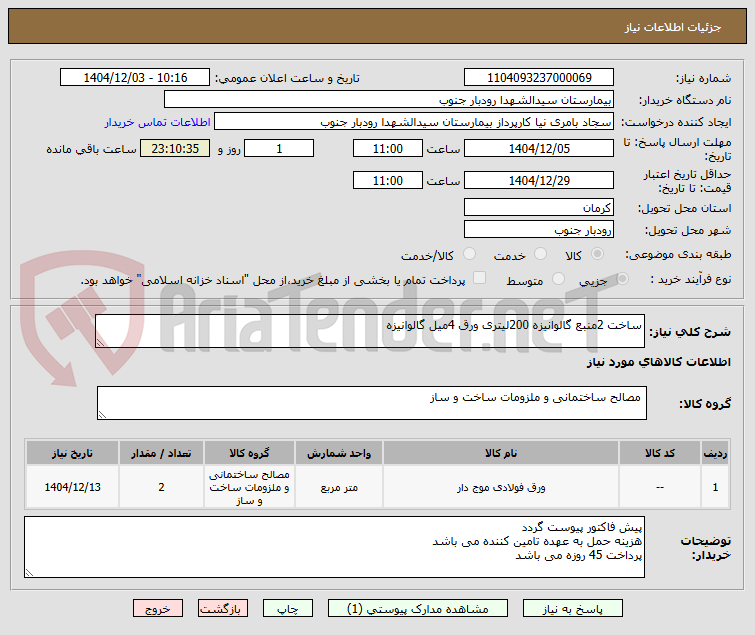Click the گروه کالا textbox
Image resolution: width=755 pixels, height=635 pixels.
click(372, 403)
